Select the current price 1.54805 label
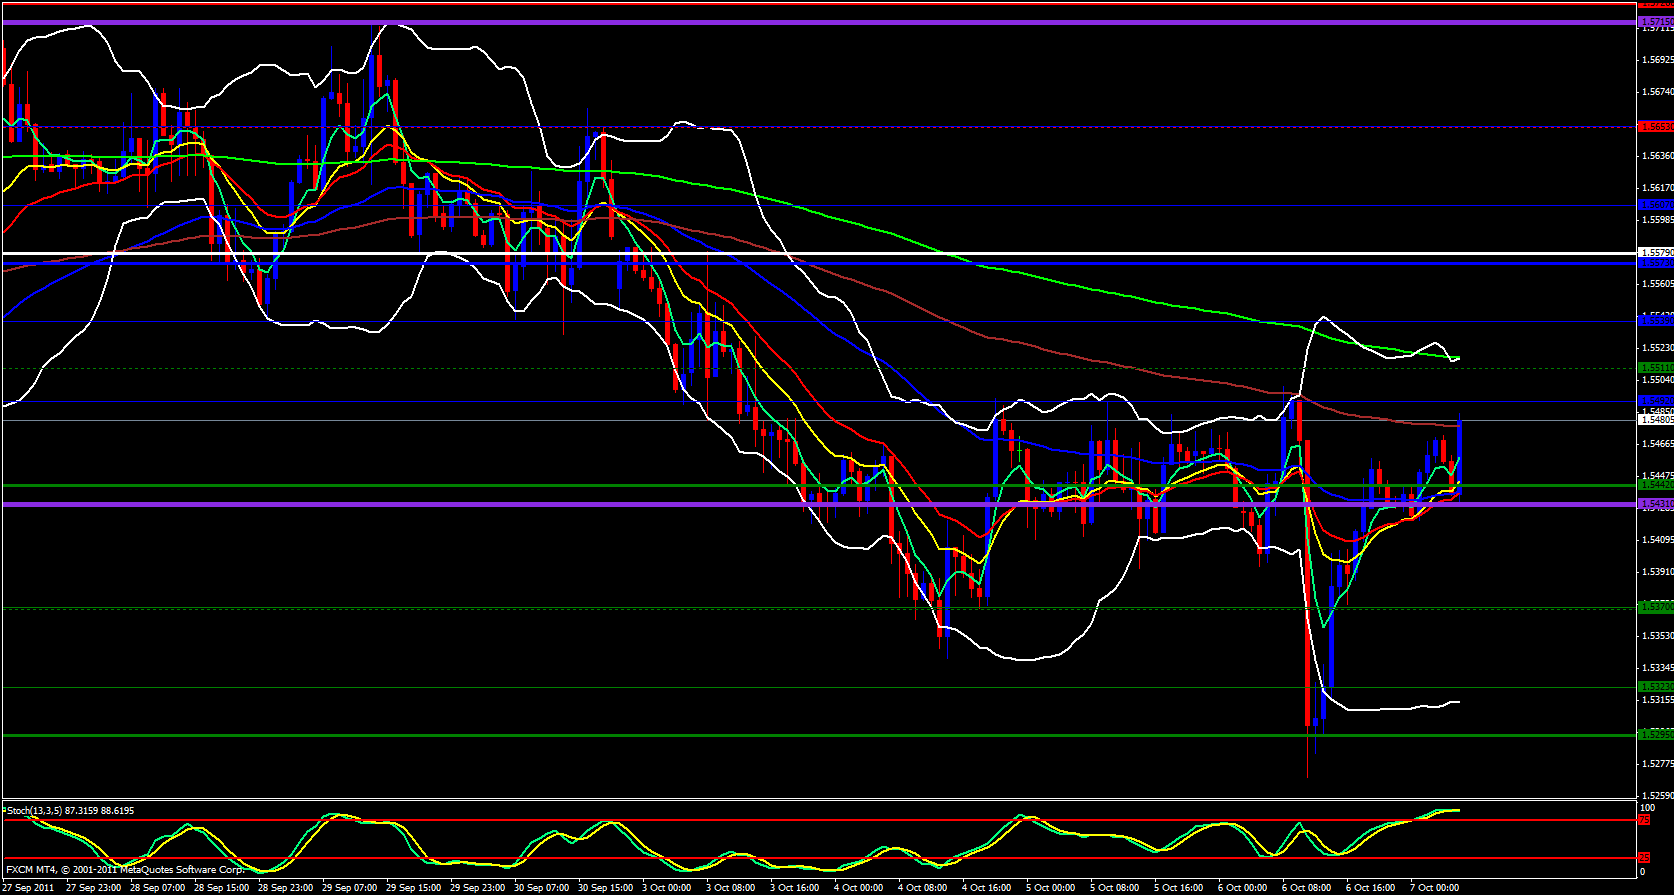The image size is (1674, 895). [1655, 420]
